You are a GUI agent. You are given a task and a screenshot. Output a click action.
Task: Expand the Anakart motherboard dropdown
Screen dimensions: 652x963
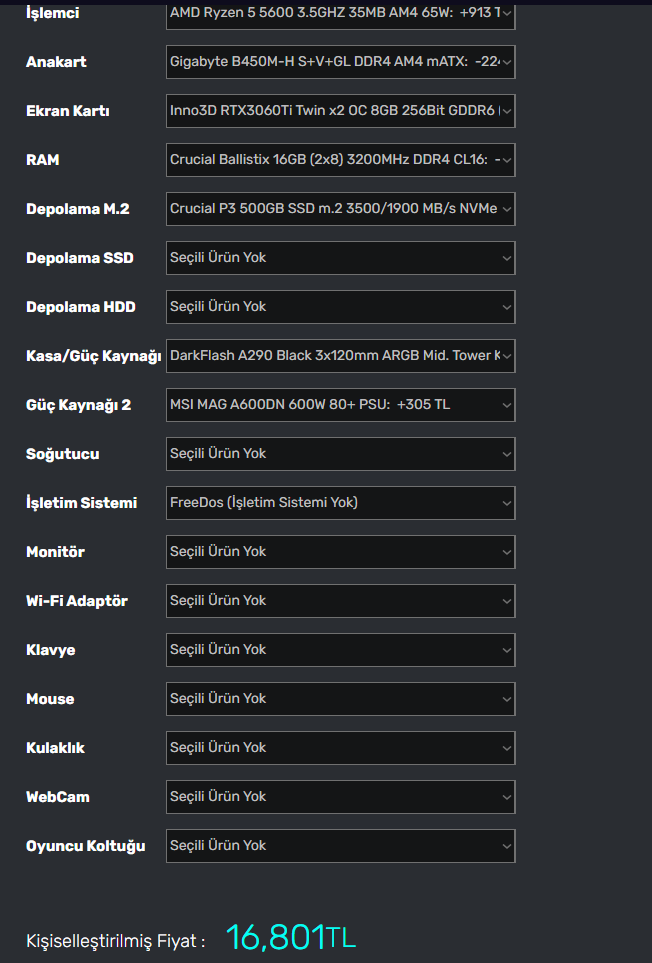pyautogui.click(x=340, y=62)
